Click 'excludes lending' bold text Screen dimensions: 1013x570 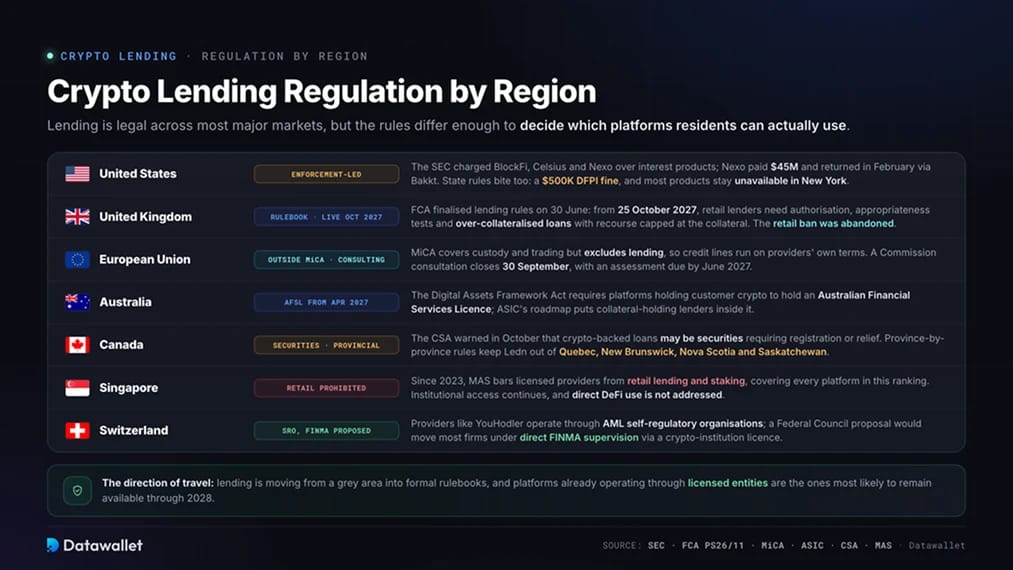(623, 253)
